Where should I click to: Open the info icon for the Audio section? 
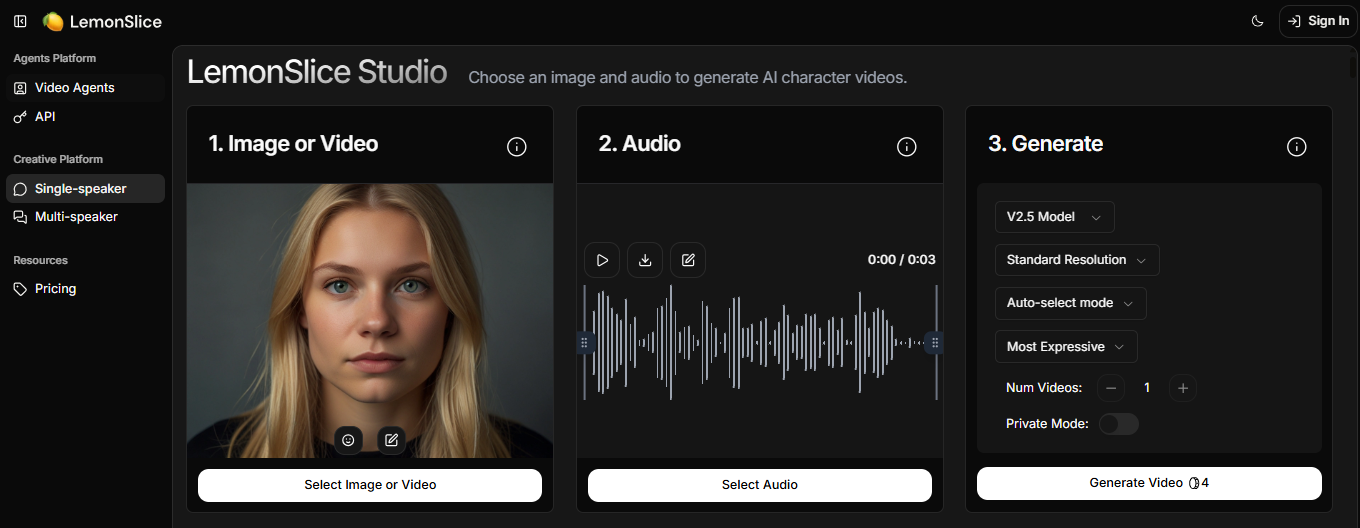pos(907,147)
